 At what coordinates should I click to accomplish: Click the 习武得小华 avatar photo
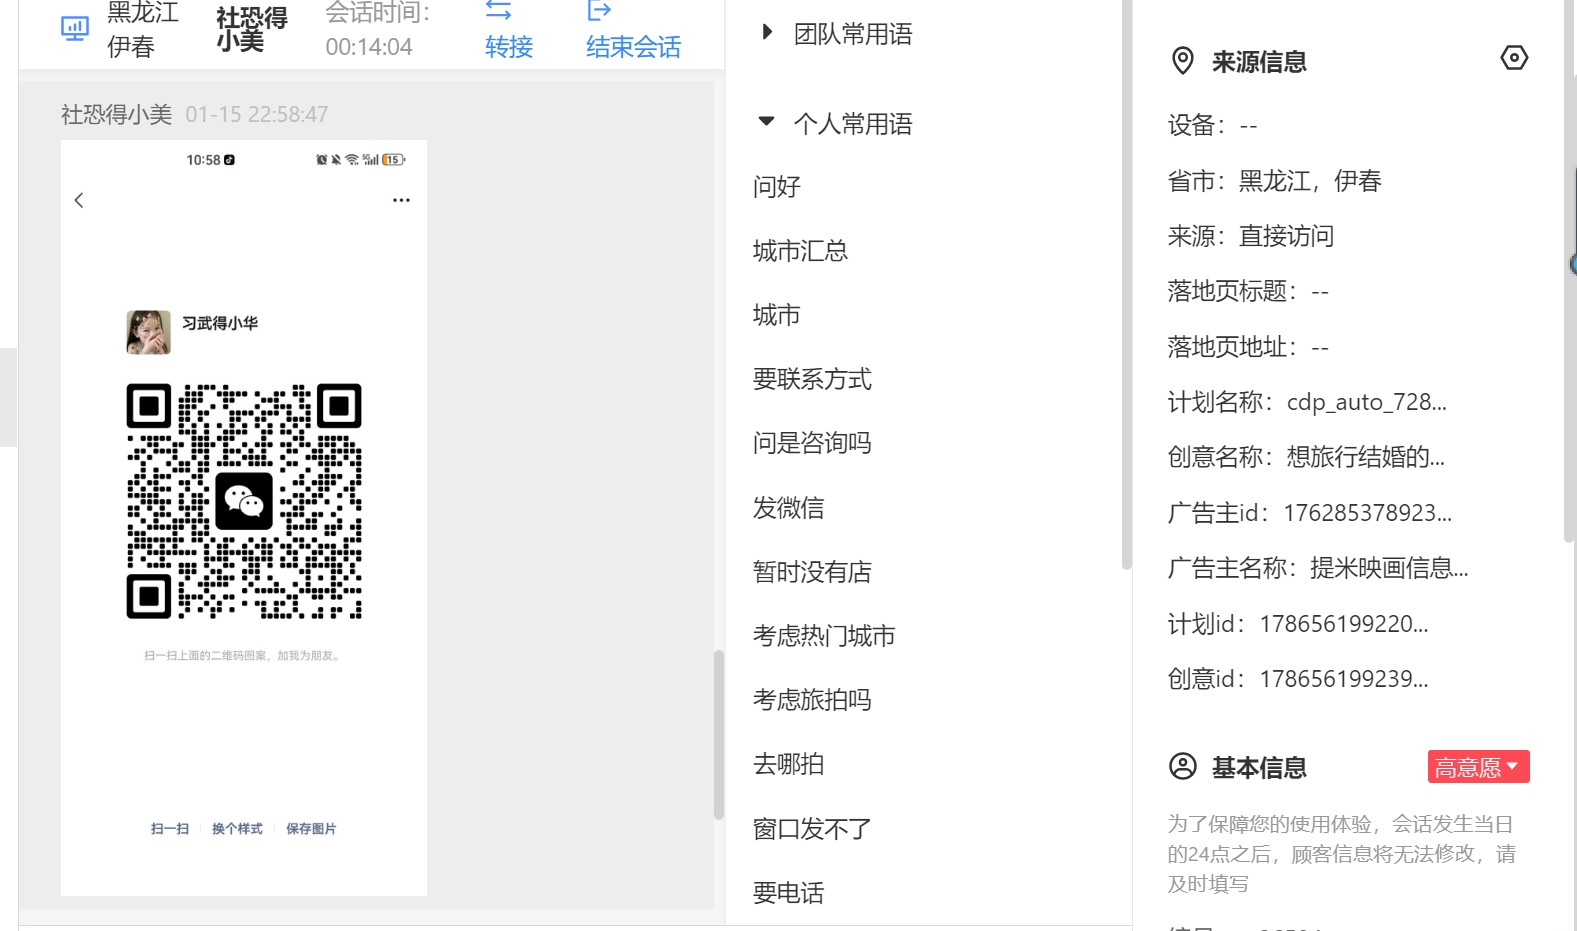(148, 332)
